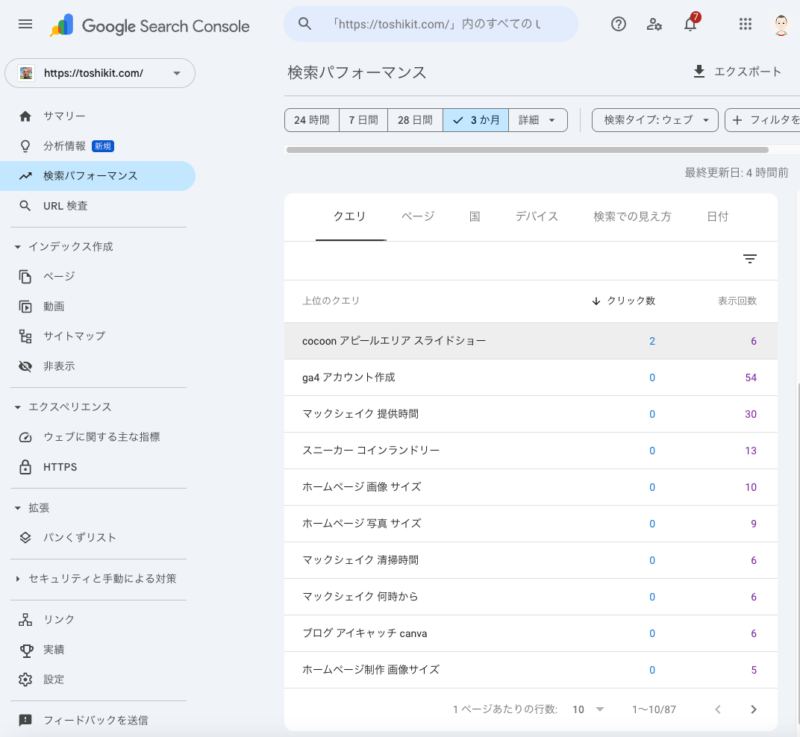Switch to the ページ tab
The image size is (800, 737).
coord(418,217)
